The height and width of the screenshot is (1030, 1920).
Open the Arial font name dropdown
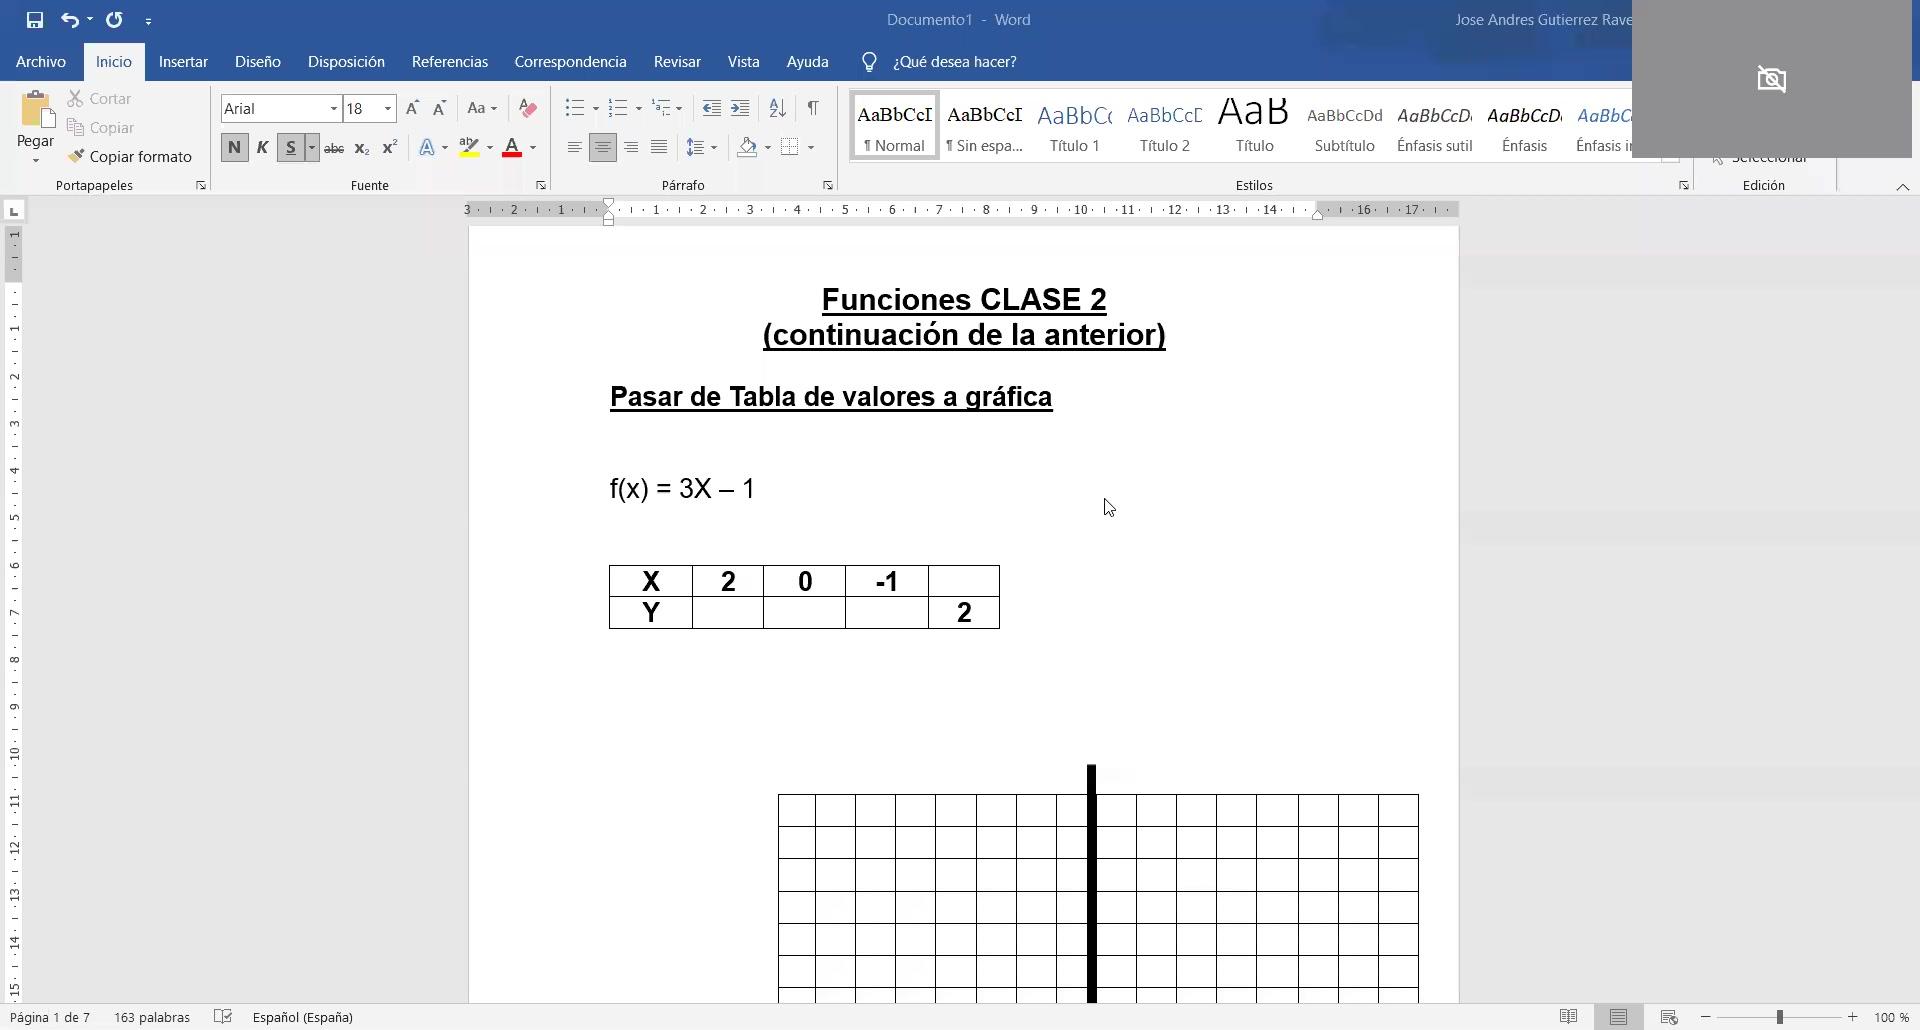point(334,109)
